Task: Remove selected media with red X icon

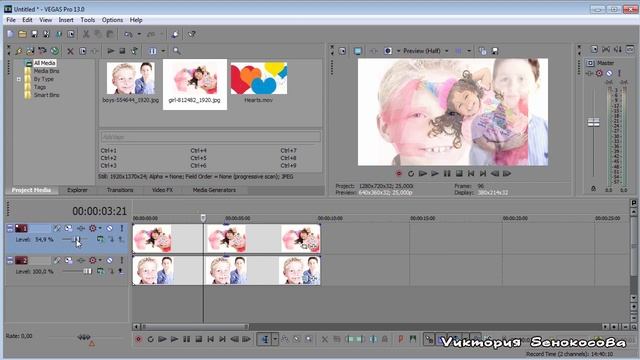Action: click(x=70, y=51)
